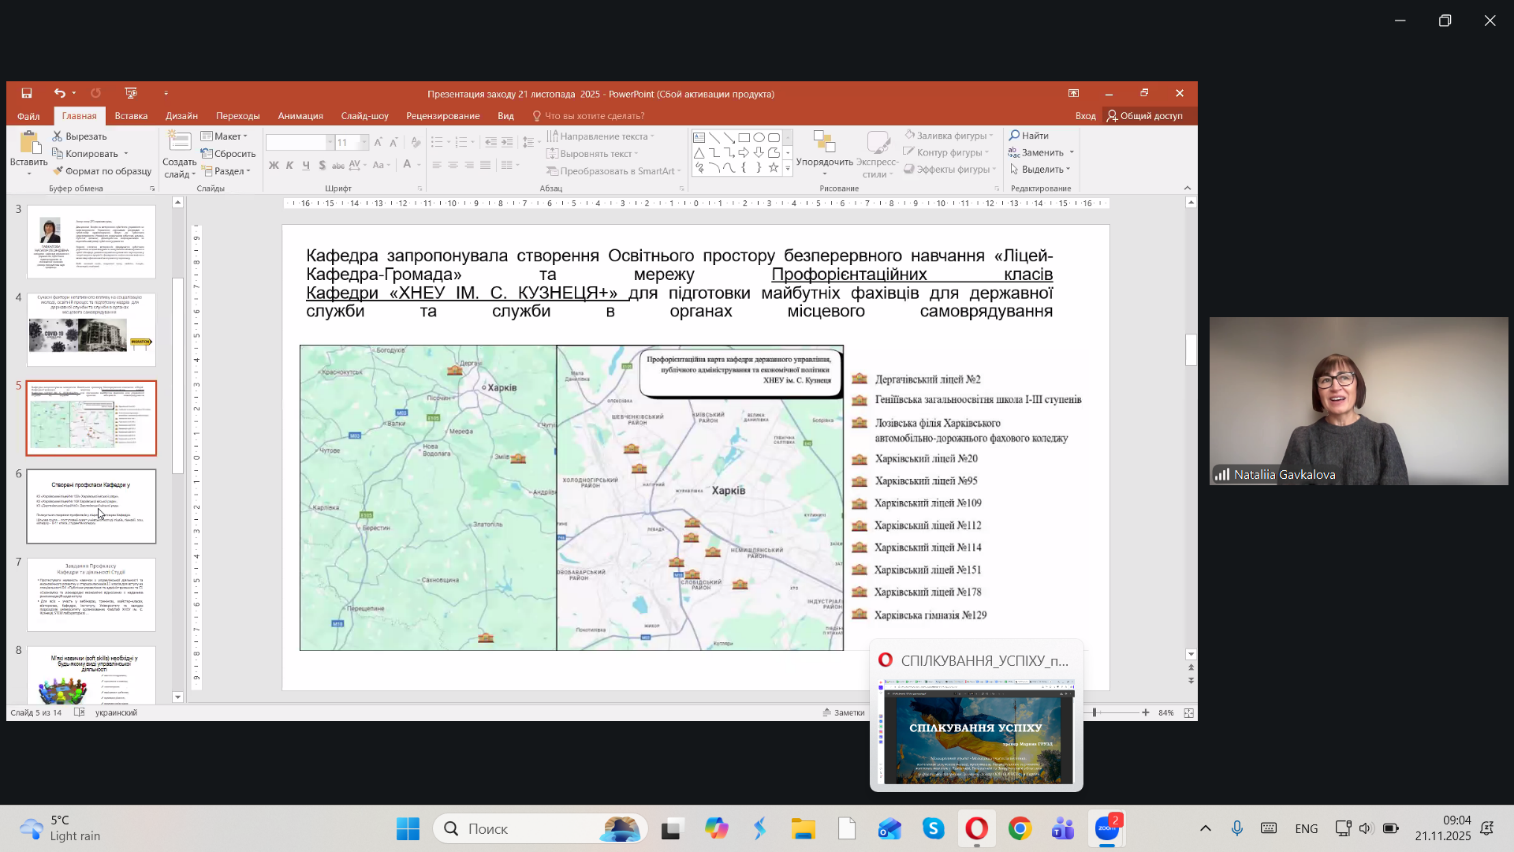Click the Undo arrow icon

pos(59,93)
